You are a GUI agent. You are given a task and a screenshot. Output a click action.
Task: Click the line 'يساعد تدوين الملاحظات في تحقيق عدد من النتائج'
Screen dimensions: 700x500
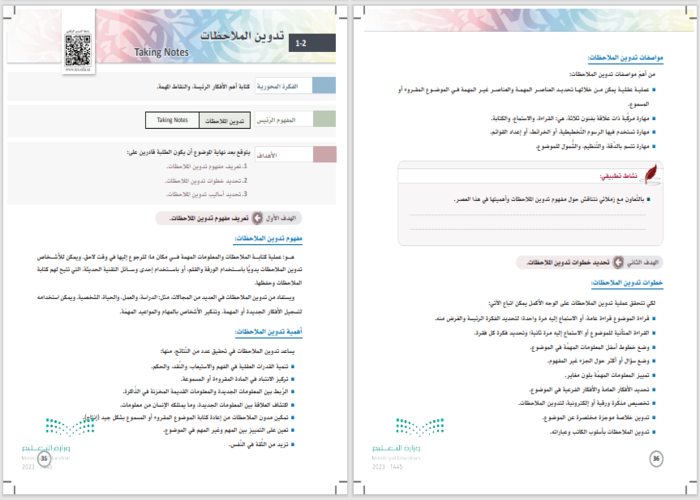pyautogui.click(x=228, y=351)
